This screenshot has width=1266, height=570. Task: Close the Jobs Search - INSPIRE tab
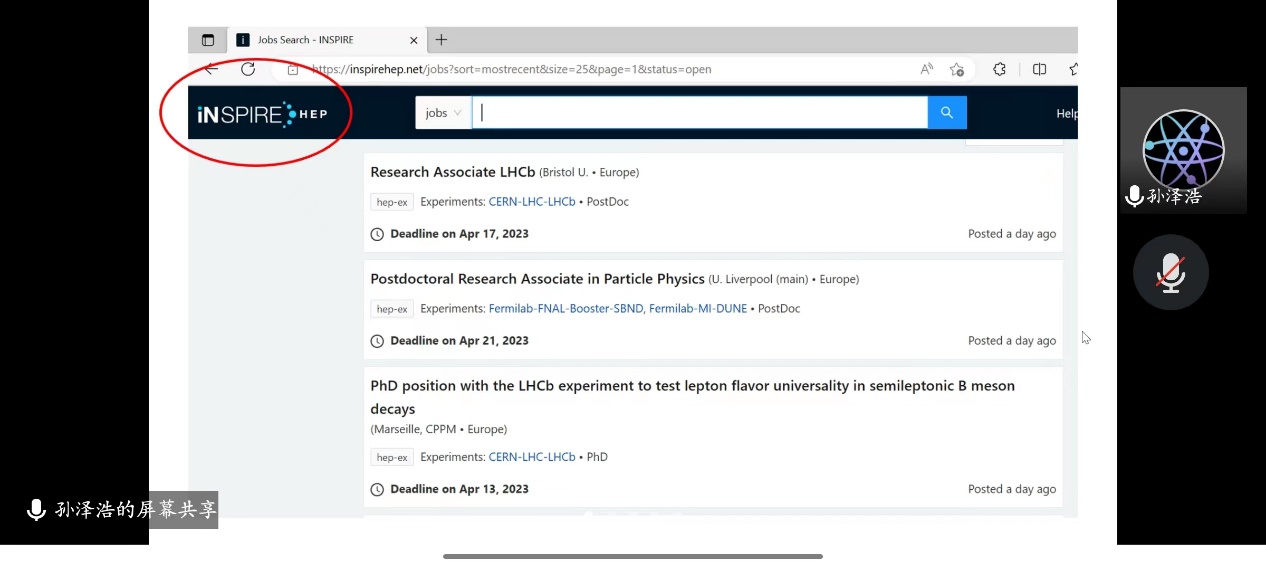(x=414, y=40)
